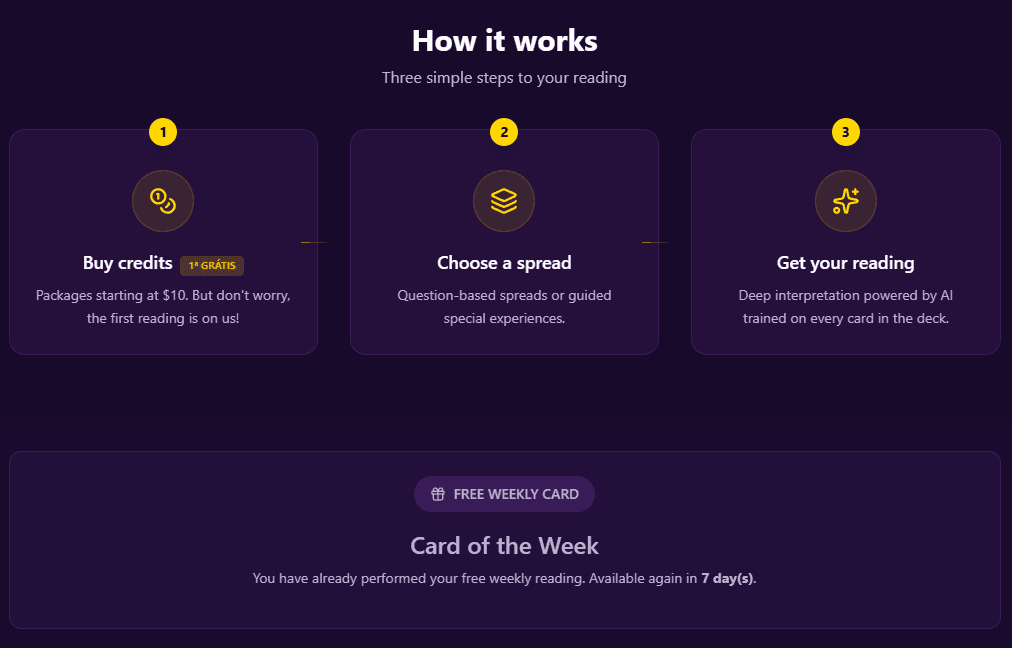This screenshot has height=648, width=1012.
Task: Click the 1ª GRÁTIS badge next to Buy credits
Action: pos(211,265)
